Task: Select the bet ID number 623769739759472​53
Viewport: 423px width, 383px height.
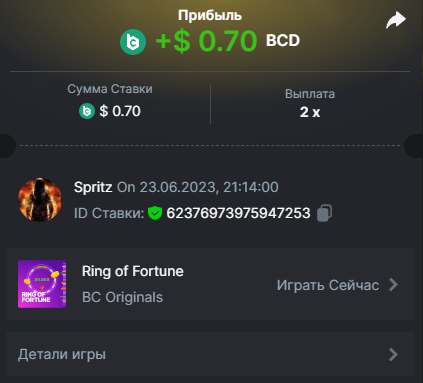Action: pyautogui.click(x=238, y=213)
